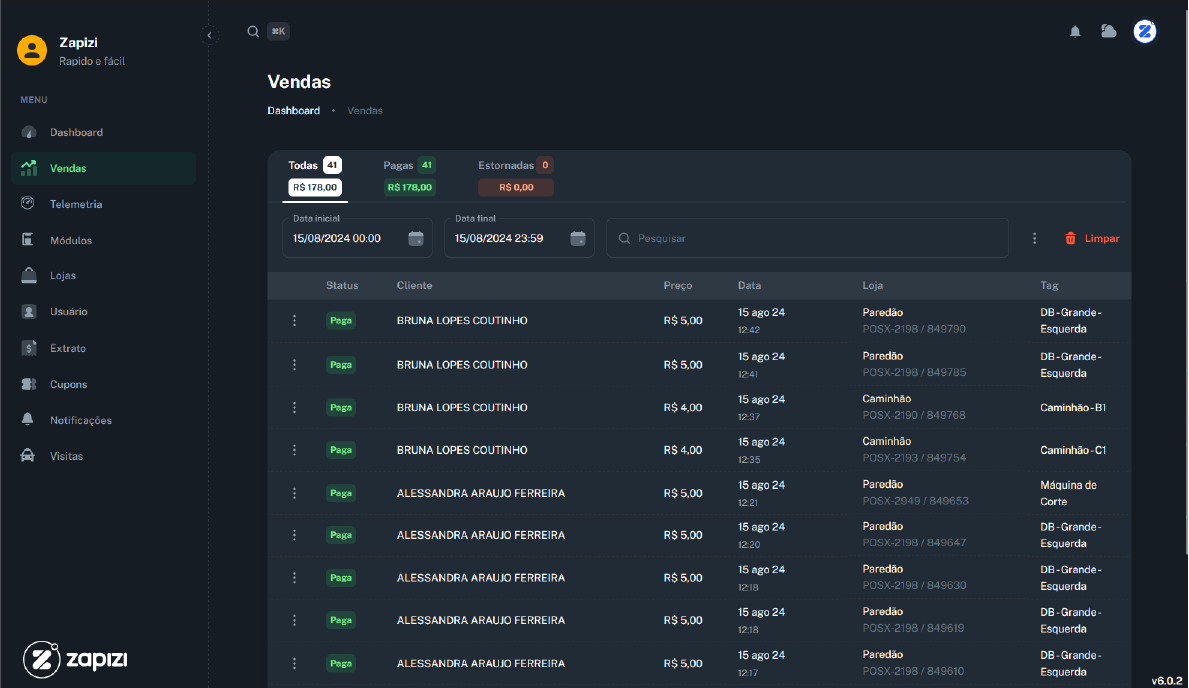
Task: Click the Visitas car icon
Action: [28, 456]
